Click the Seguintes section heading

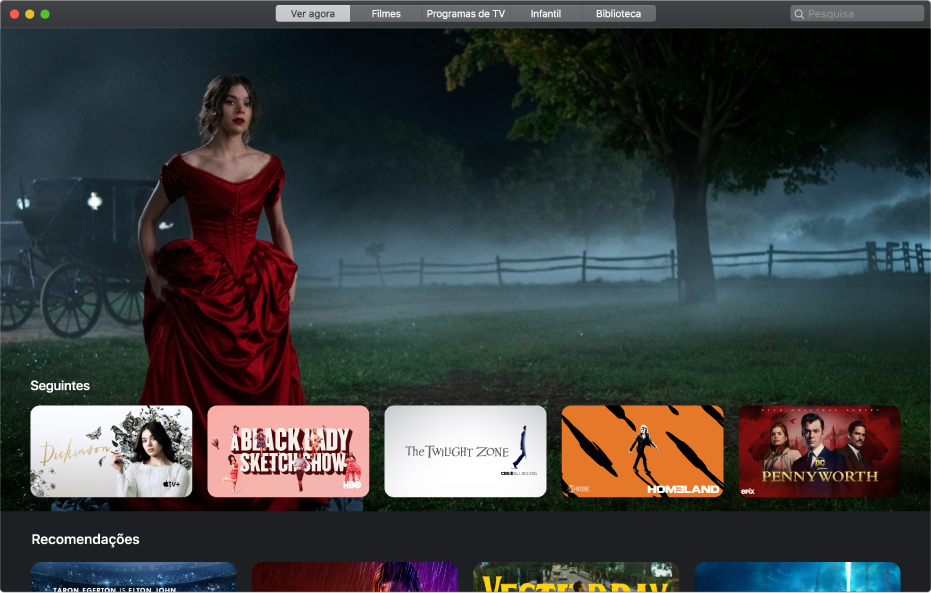60,386
